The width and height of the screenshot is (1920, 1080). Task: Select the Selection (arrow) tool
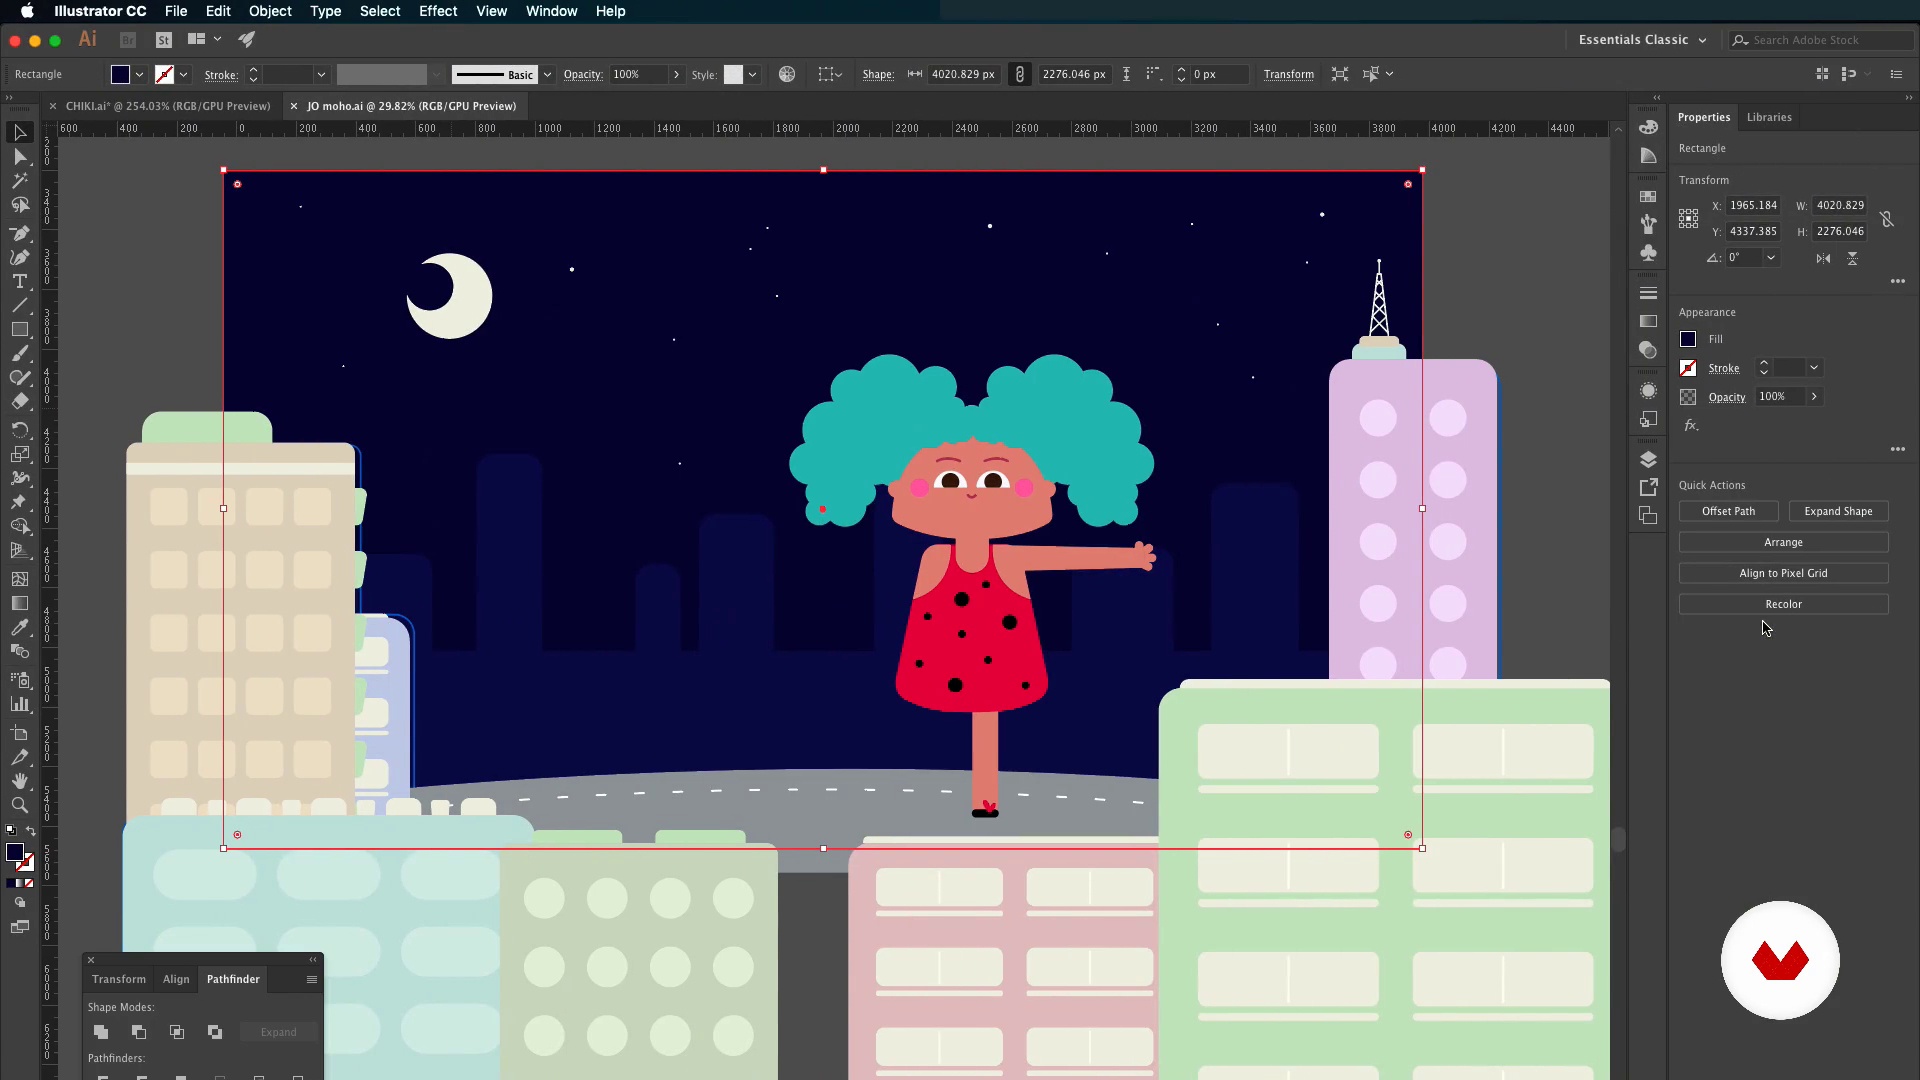[x=19, y=133]
